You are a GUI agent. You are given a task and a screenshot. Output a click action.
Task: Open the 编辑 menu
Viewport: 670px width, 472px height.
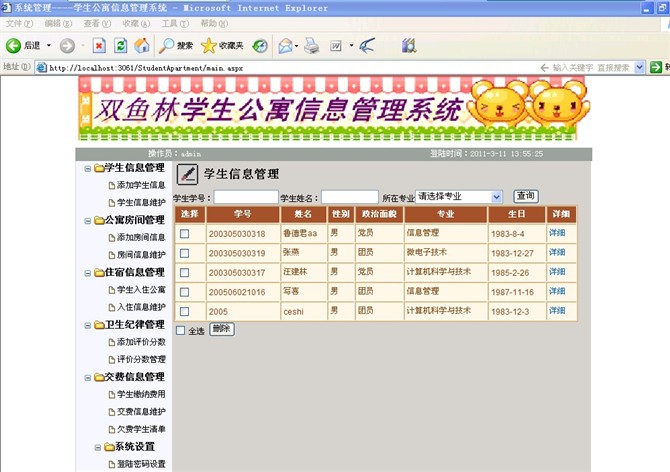[58, 23]
